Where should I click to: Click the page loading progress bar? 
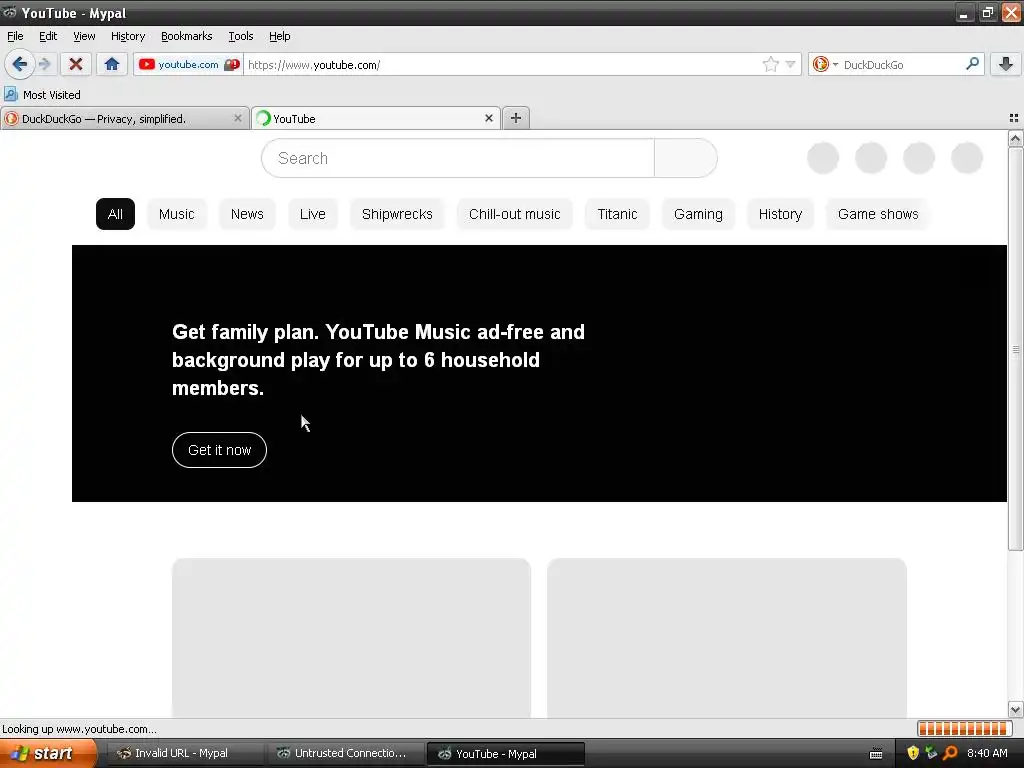tap(964, 728)
